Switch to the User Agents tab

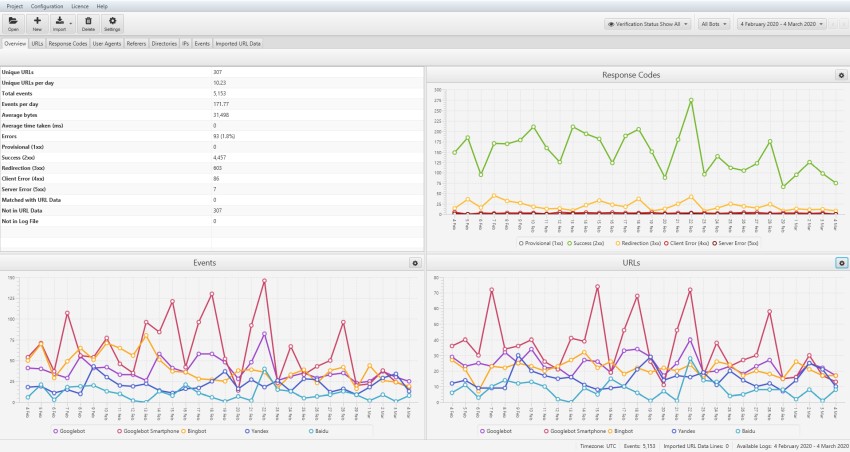[107, 44]
